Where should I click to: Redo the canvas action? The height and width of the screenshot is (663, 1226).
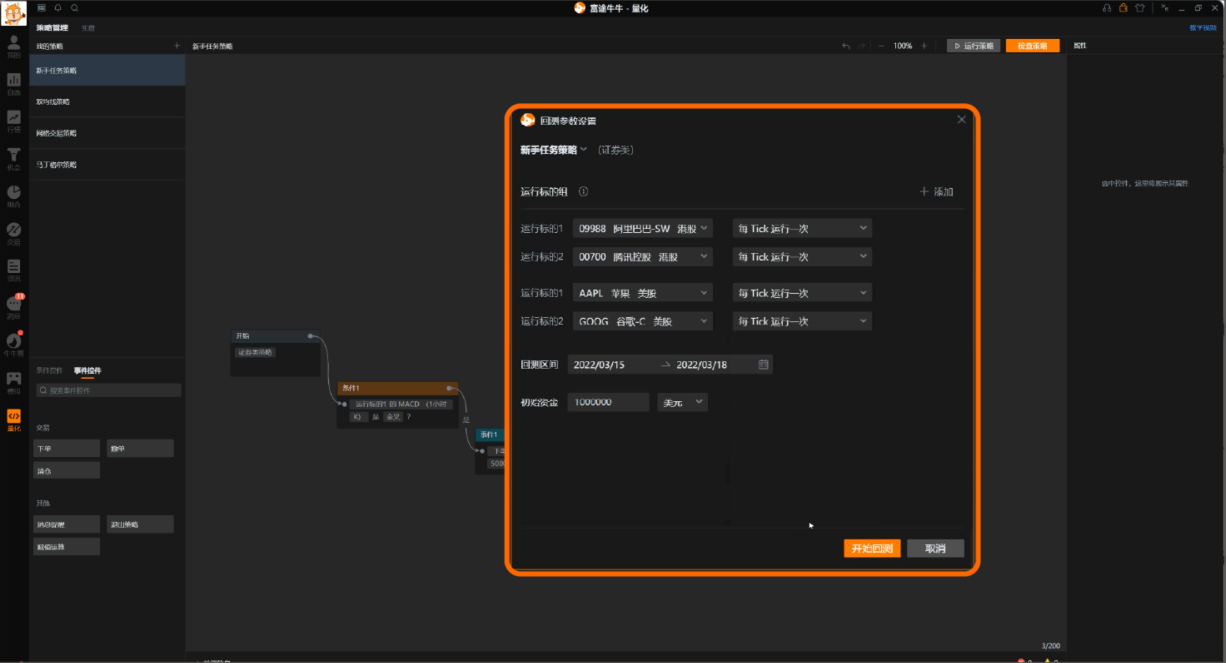pos(862,46)
